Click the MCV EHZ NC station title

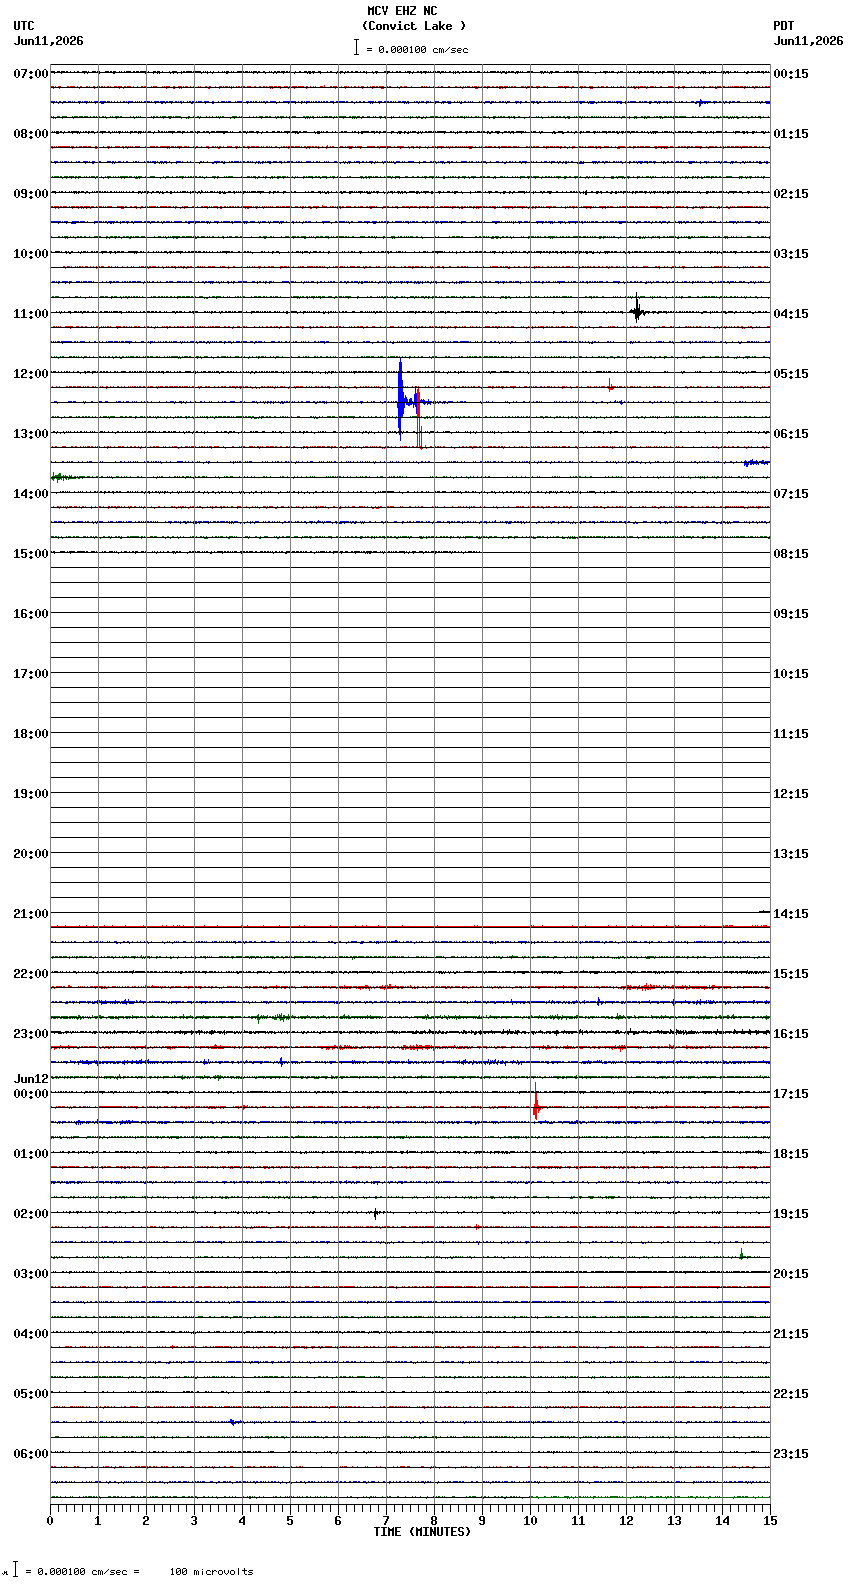[402, 11]
